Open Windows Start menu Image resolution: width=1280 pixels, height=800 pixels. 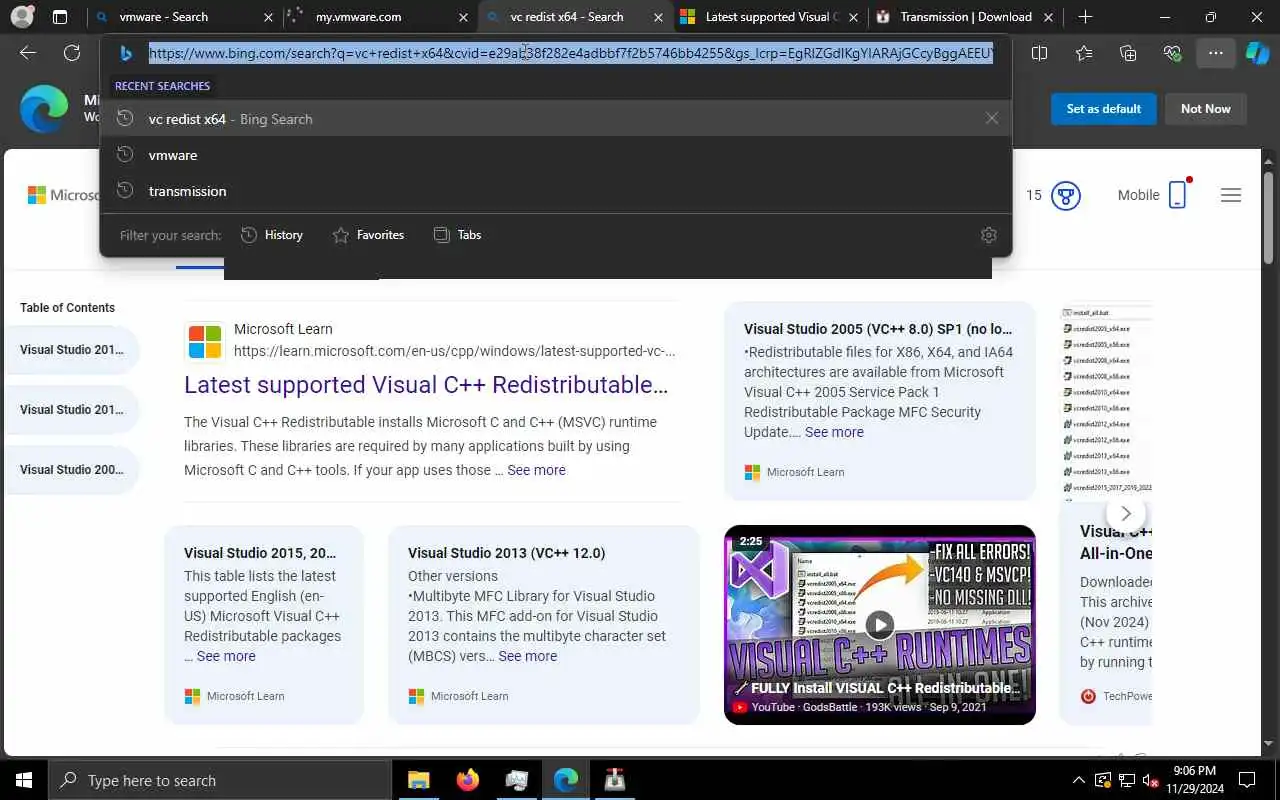click(x=24, y=780)
